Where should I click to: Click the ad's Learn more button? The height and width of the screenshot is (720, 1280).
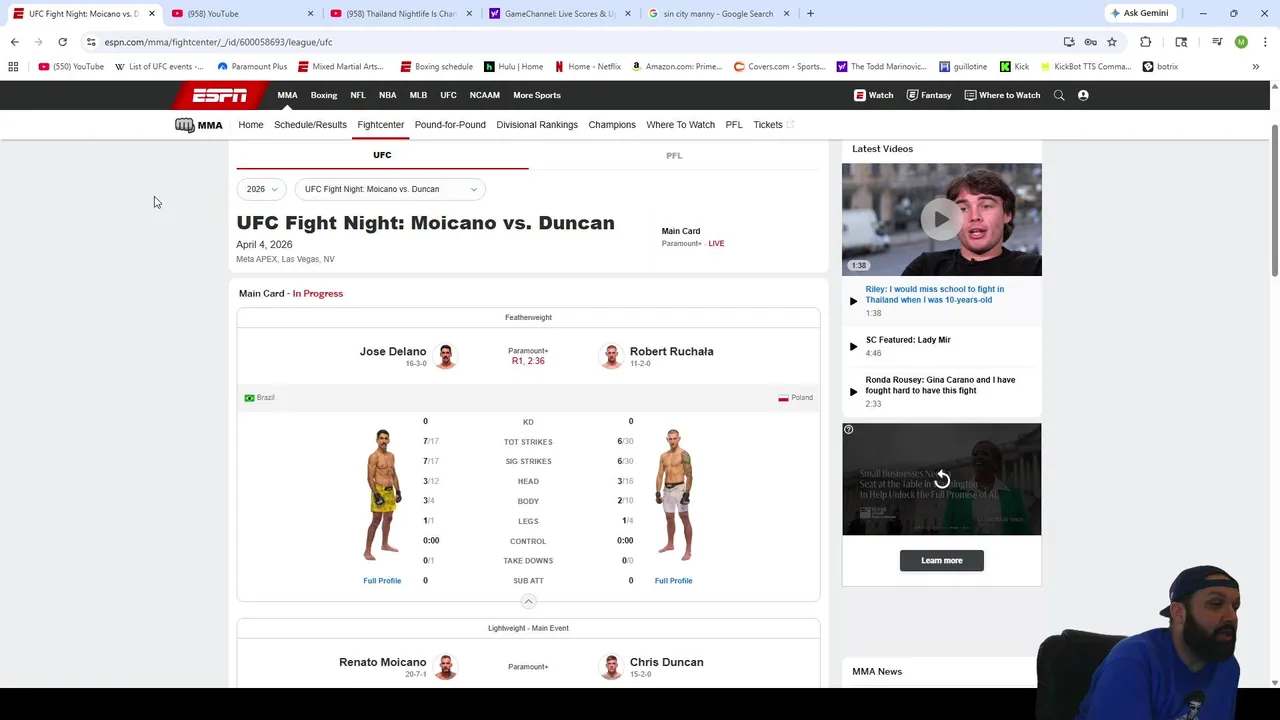click(x=941, y=560)
